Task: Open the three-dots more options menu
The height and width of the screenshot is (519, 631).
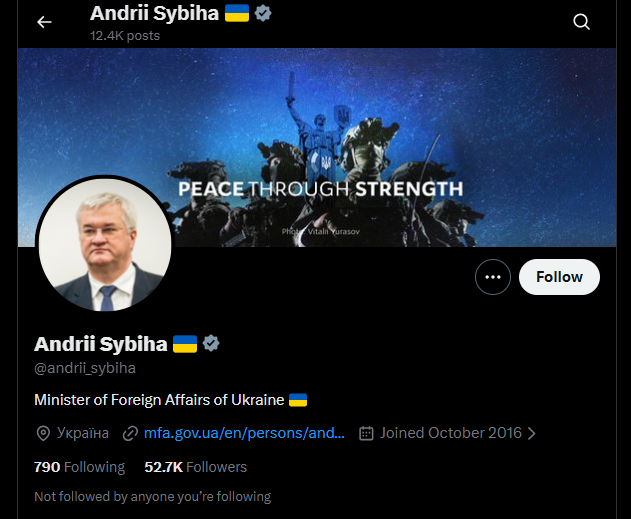Action: [x=493, y=277]
